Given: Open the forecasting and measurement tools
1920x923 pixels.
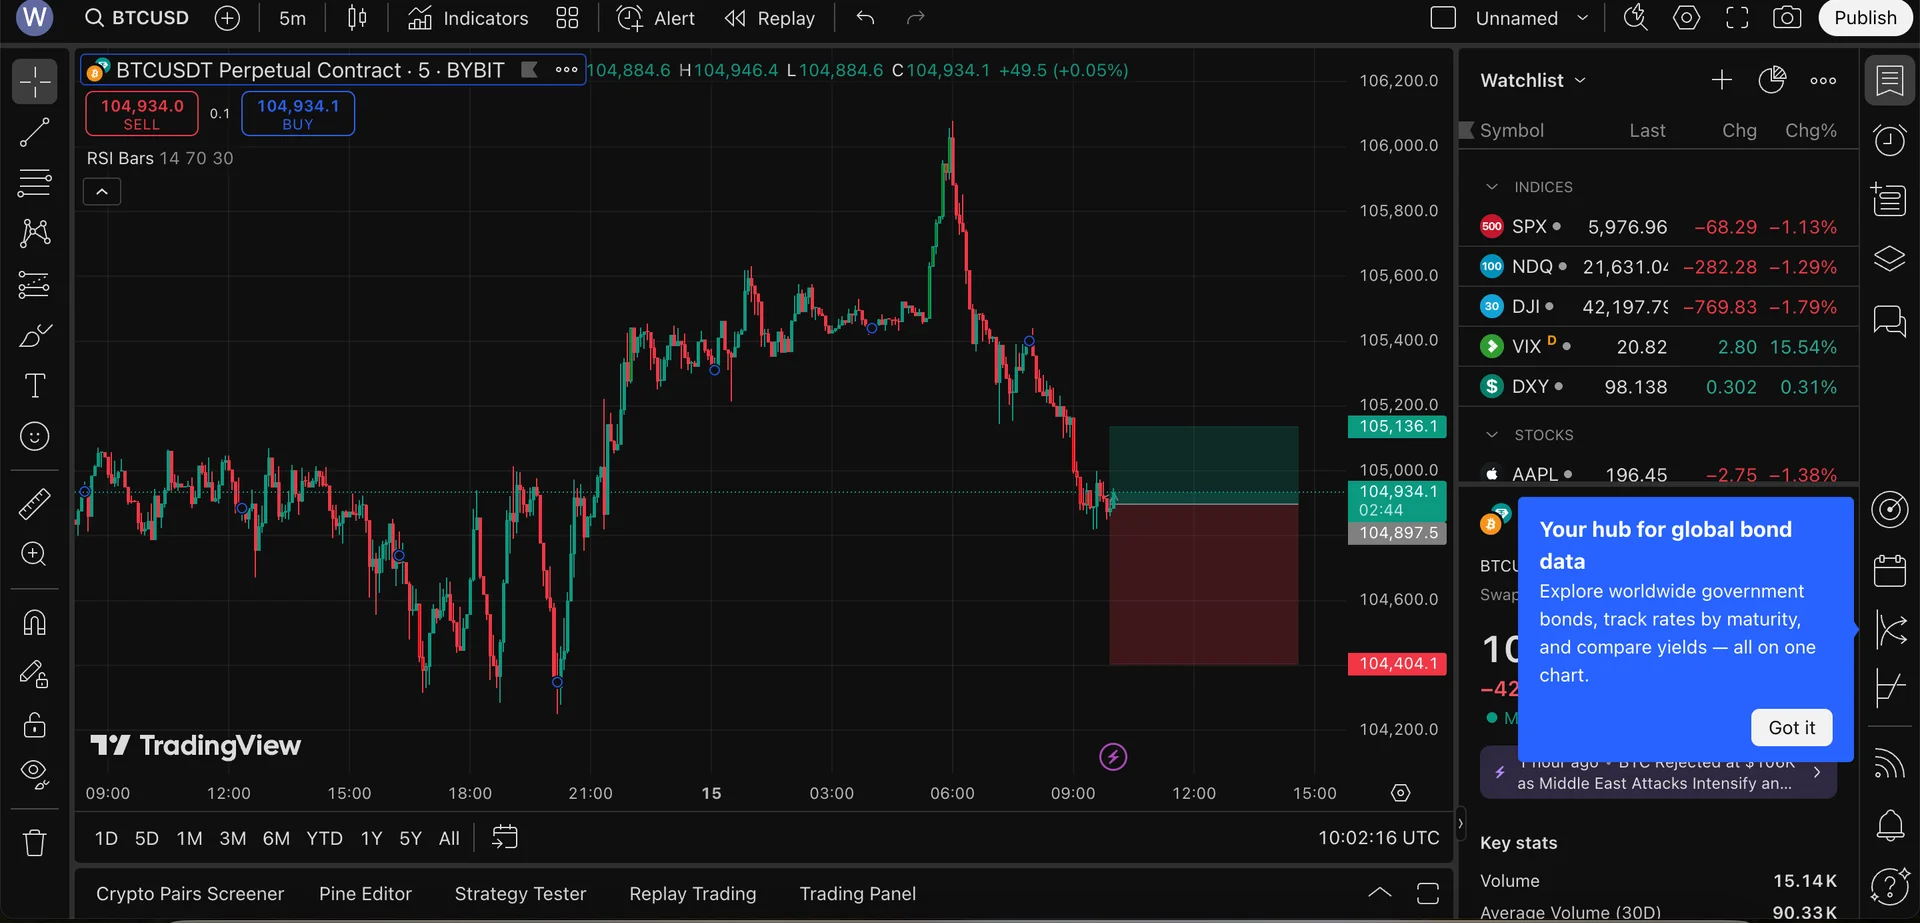Looking at the screenshot, I should click(35, 285).
